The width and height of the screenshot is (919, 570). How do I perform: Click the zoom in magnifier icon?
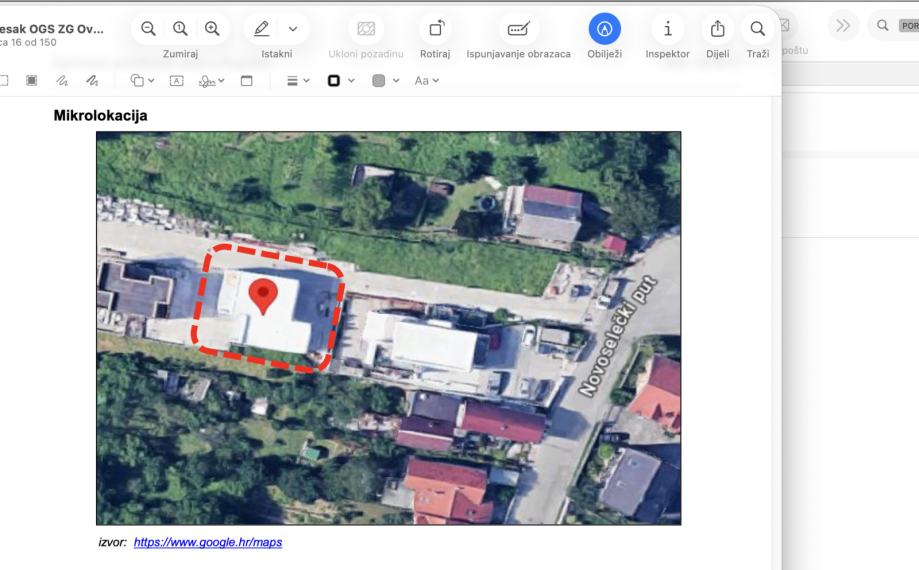pos(211,29)
